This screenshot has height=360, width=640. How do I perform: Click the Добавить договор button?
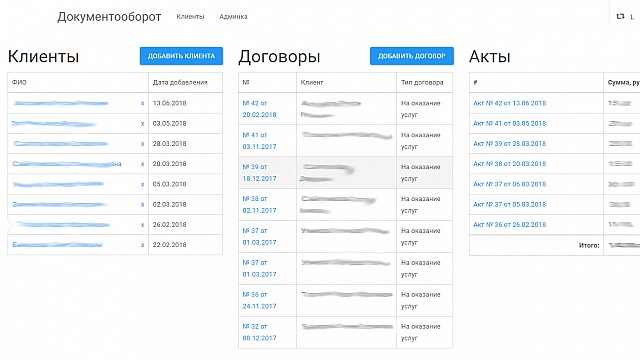tap(412, 56)
